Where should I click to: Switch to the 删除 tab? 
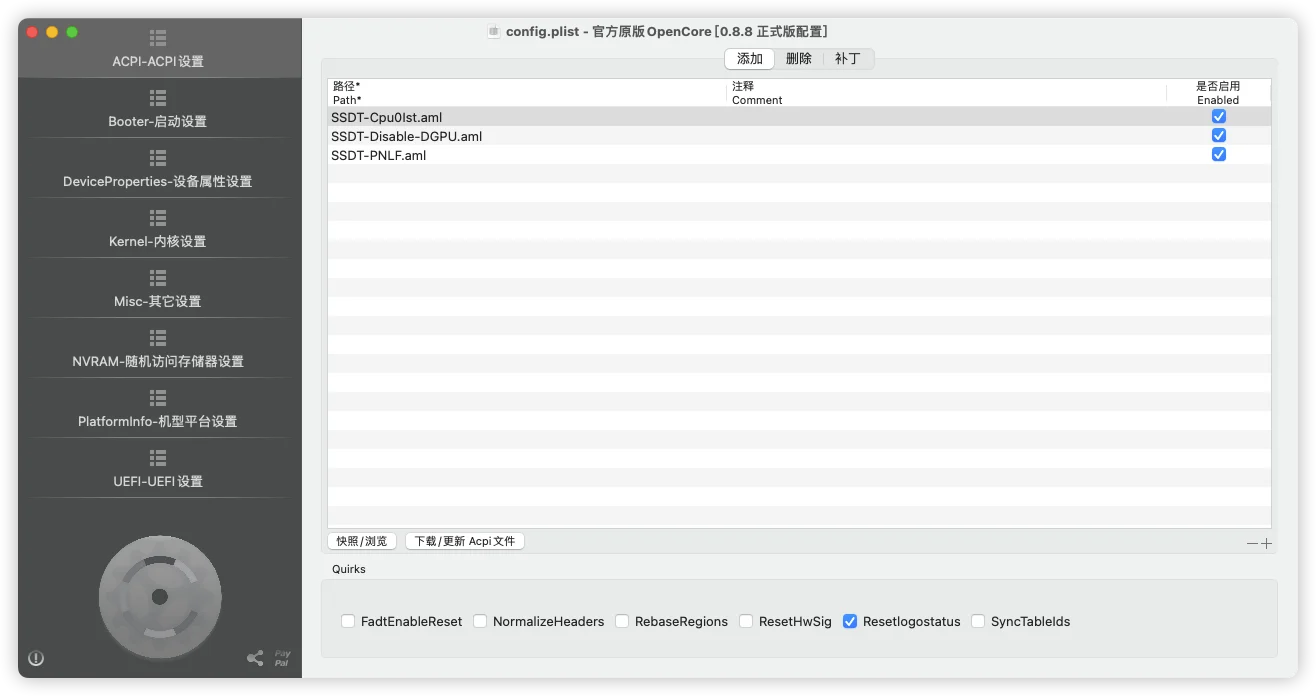(x=798, y=59)
